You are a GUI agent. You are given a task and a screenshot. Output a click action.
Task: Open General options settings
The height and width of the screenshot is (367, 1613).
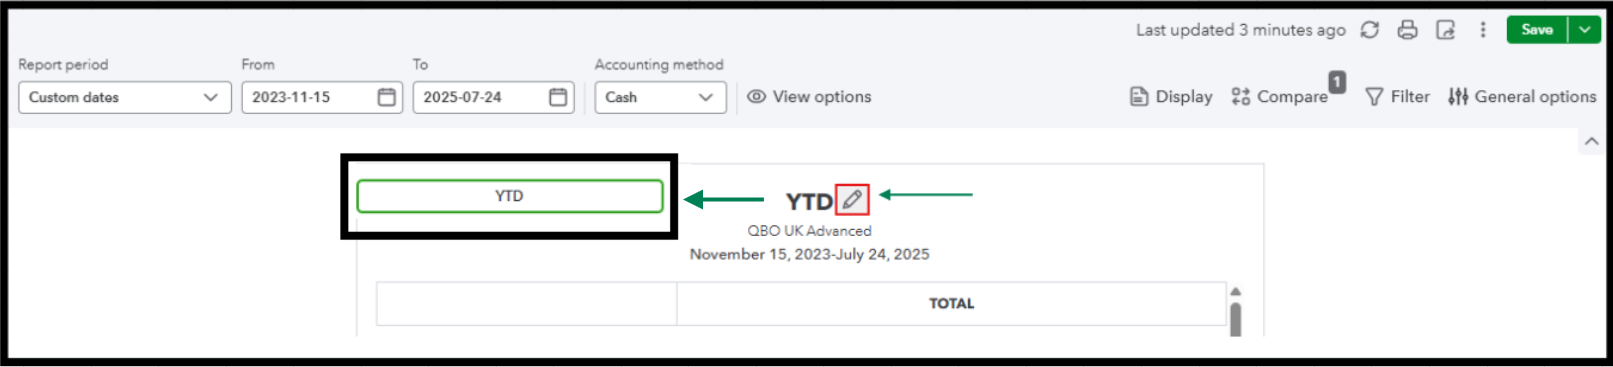(1522, 97)
